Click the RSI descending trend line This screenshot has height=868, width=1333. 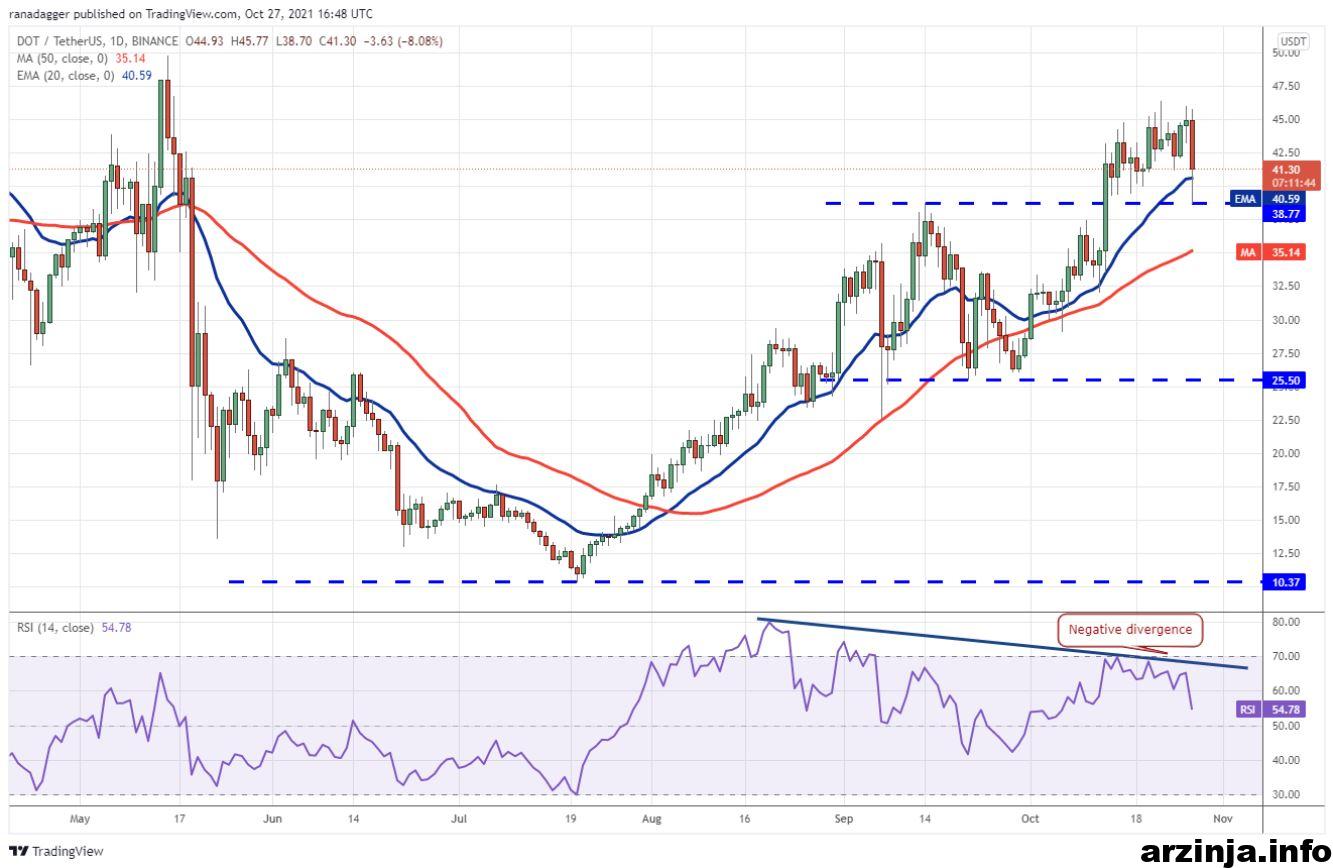point(1002,643)
